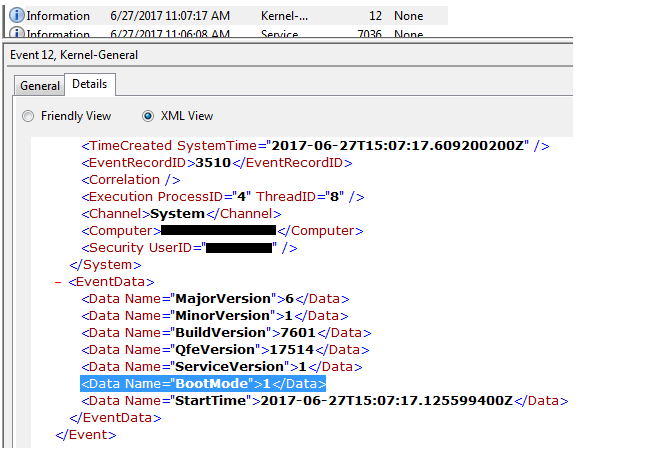Click the 6/27/2017 11:07:17 AM date cell
Image resolution: width=647 pixels, height=459 pixels.
(170, 16)
